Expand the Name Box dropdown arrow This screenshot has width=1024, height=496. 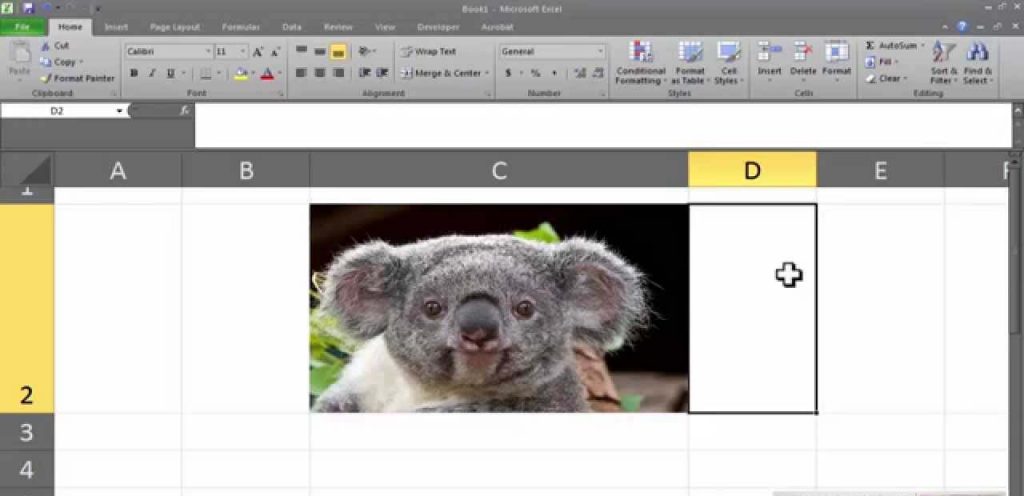point(119,111)
